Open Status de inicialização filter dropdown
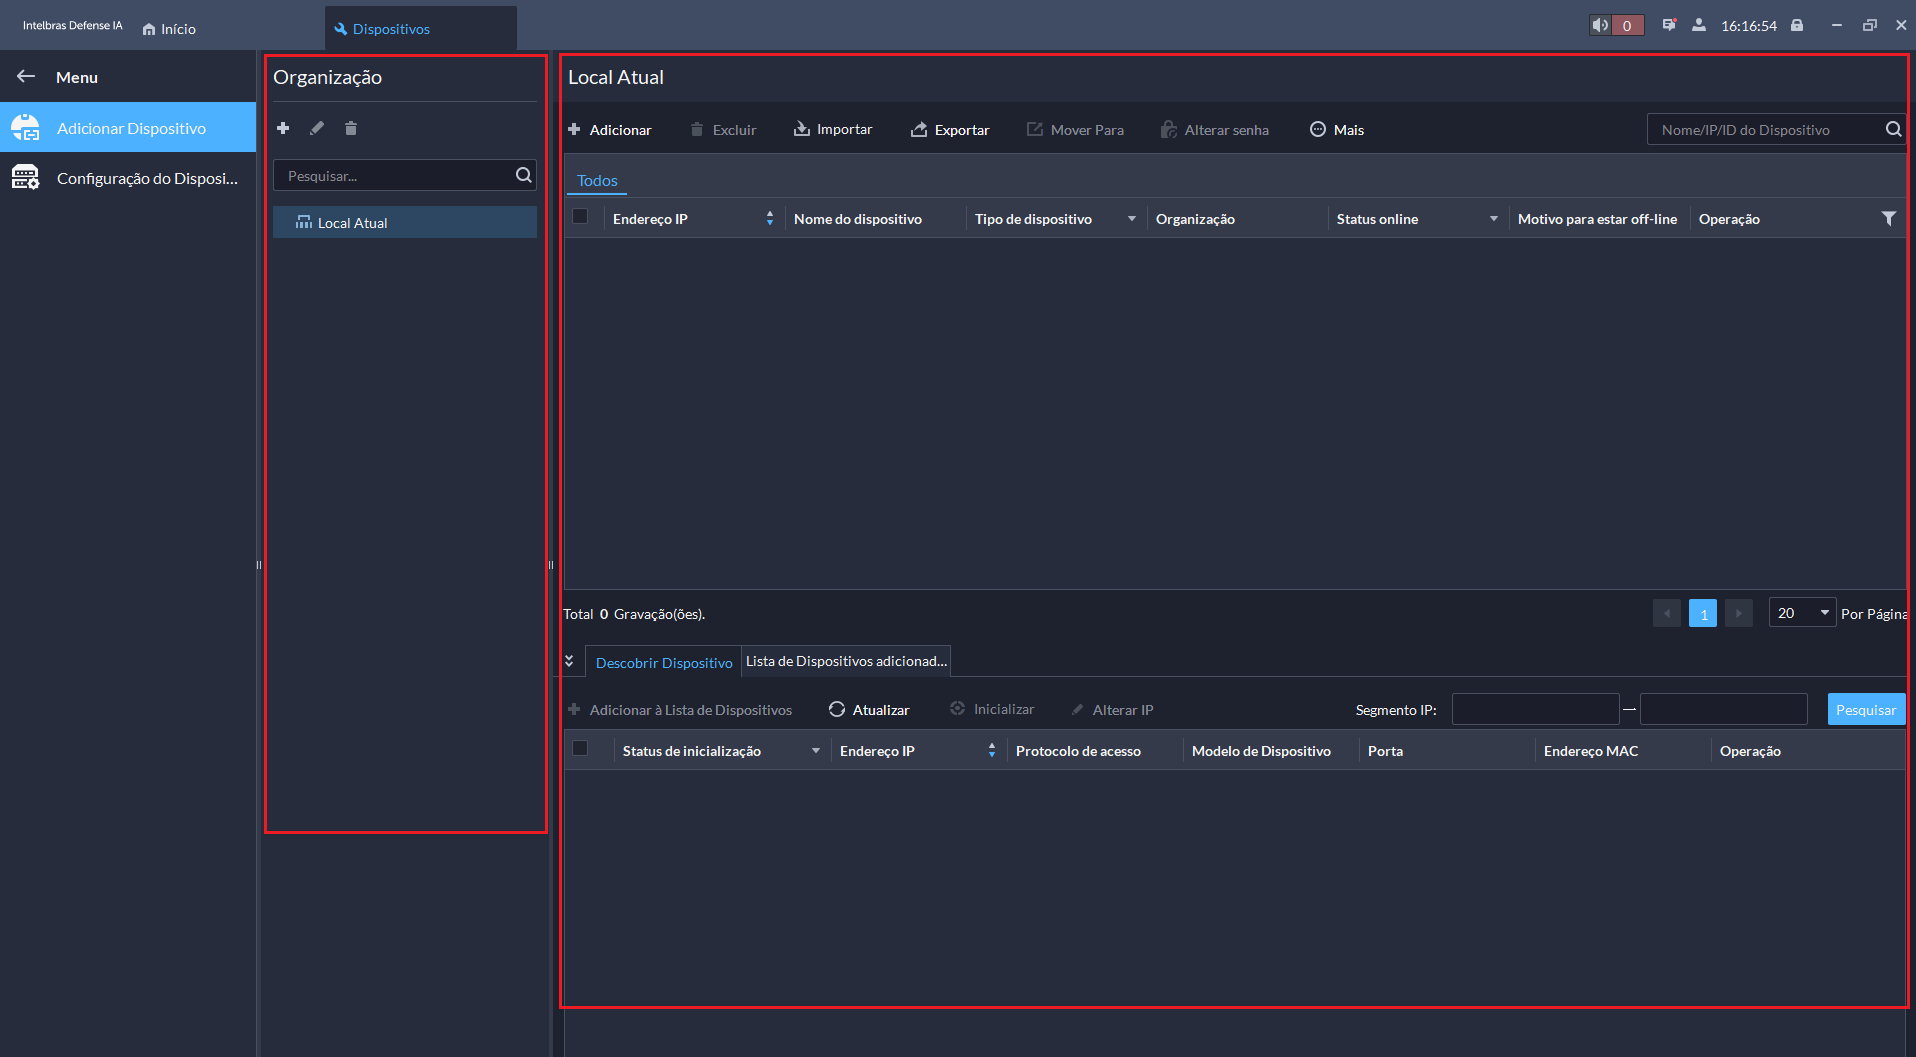Screen dimensions: 1916x1057 pos(816,751)
